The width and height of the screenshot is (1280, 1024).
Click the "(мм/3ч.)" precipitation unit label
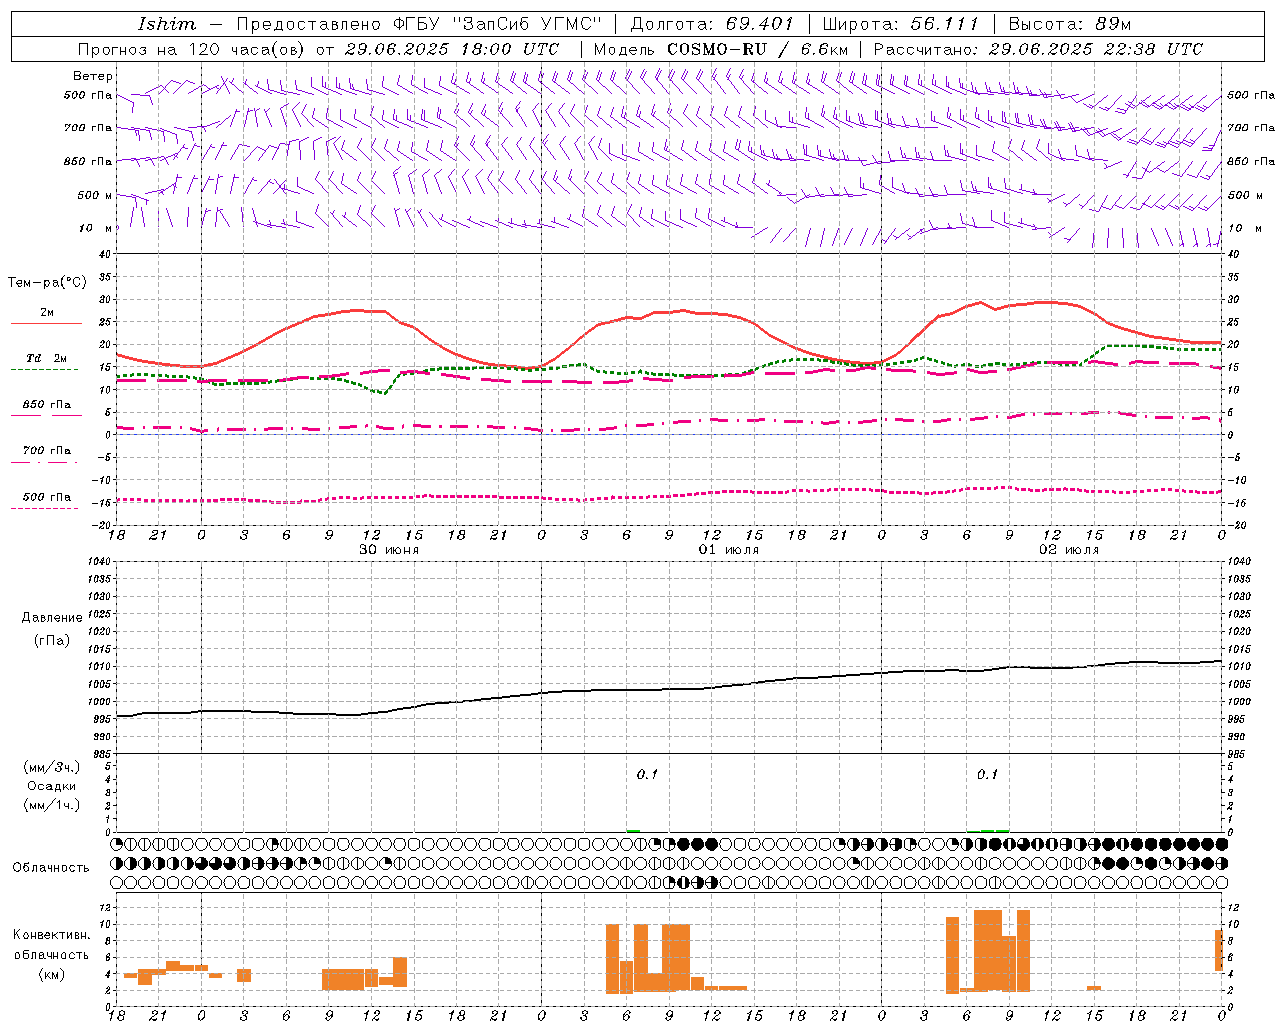pos(52,767)
